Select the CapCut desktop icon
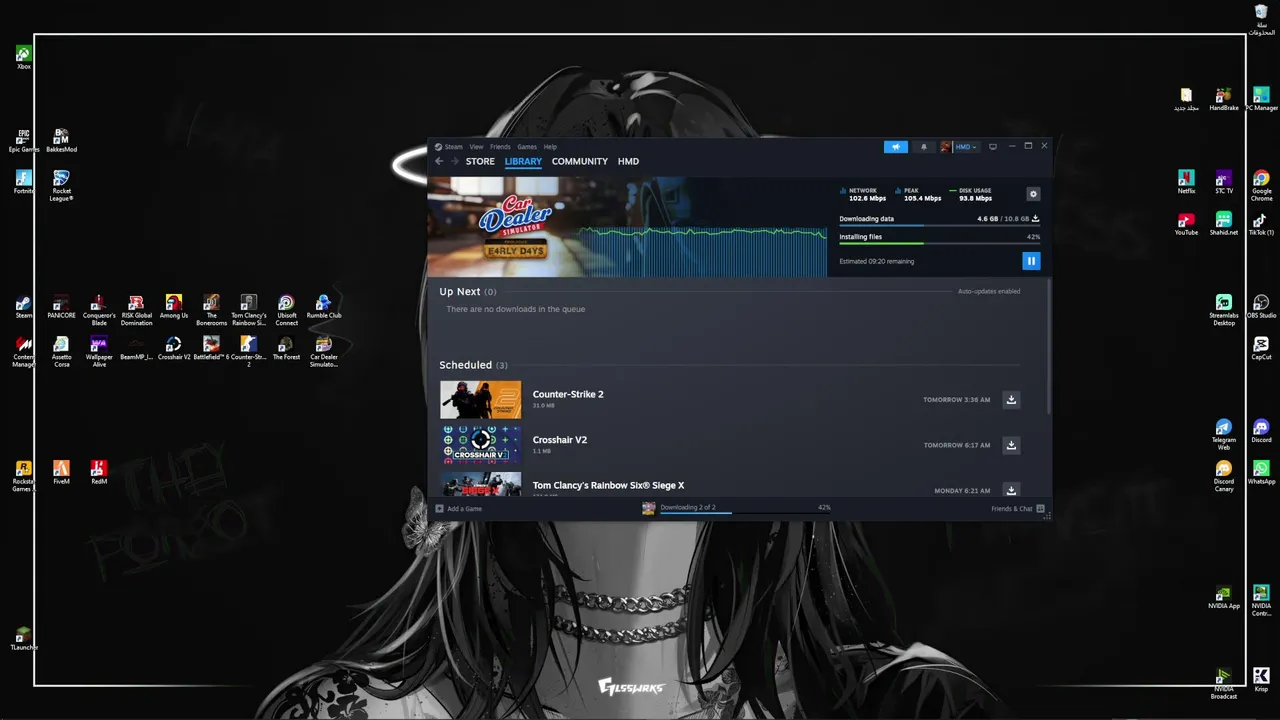This screenshot has height=720, width=1280. point(1261,348)
